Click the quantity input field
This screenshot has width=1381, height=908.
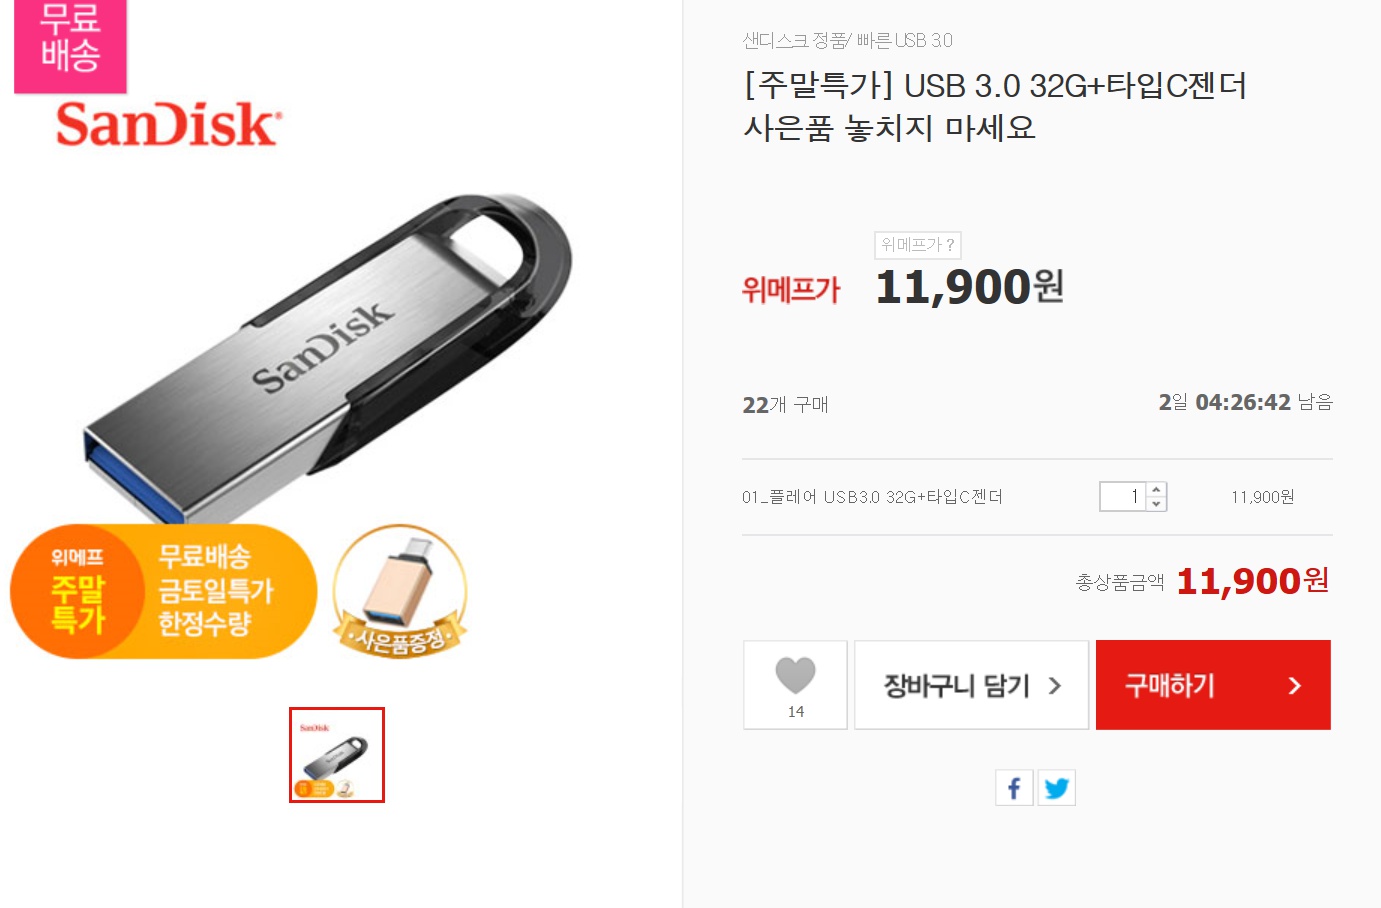pyautogui.click(x=1123, y=496)
